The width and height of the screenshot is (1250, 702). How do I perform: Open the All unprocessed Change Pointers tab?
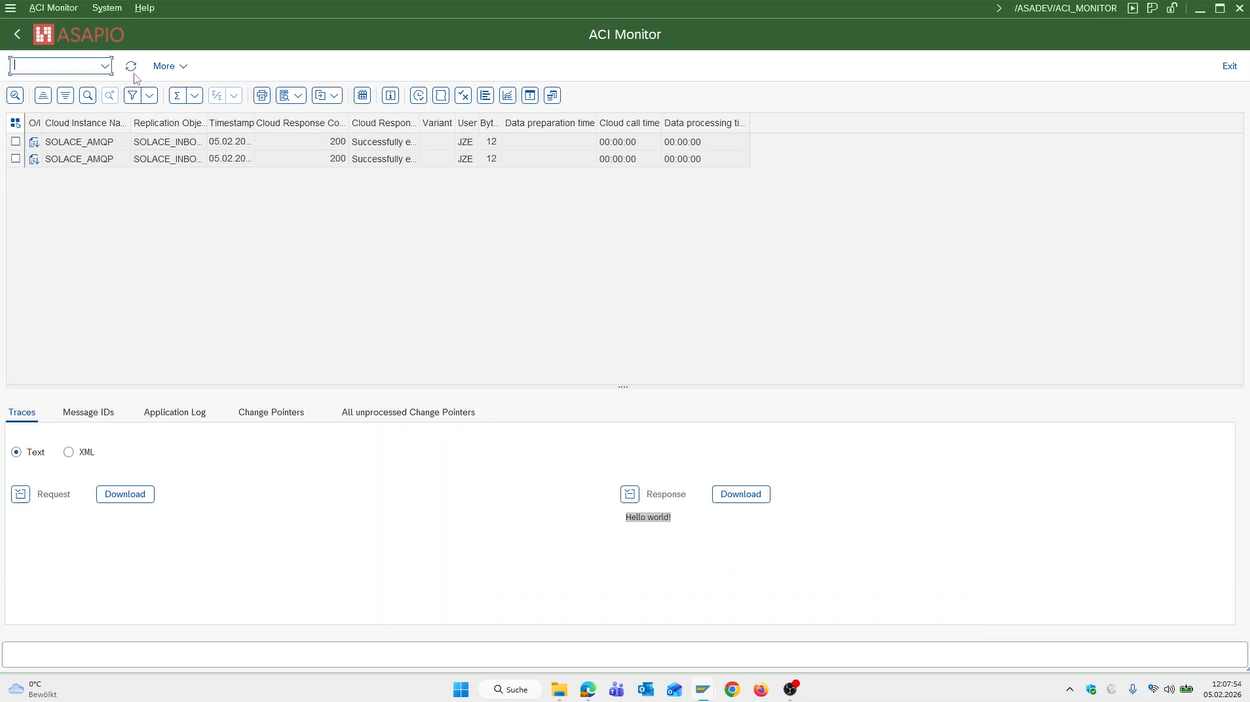(408, 412)
